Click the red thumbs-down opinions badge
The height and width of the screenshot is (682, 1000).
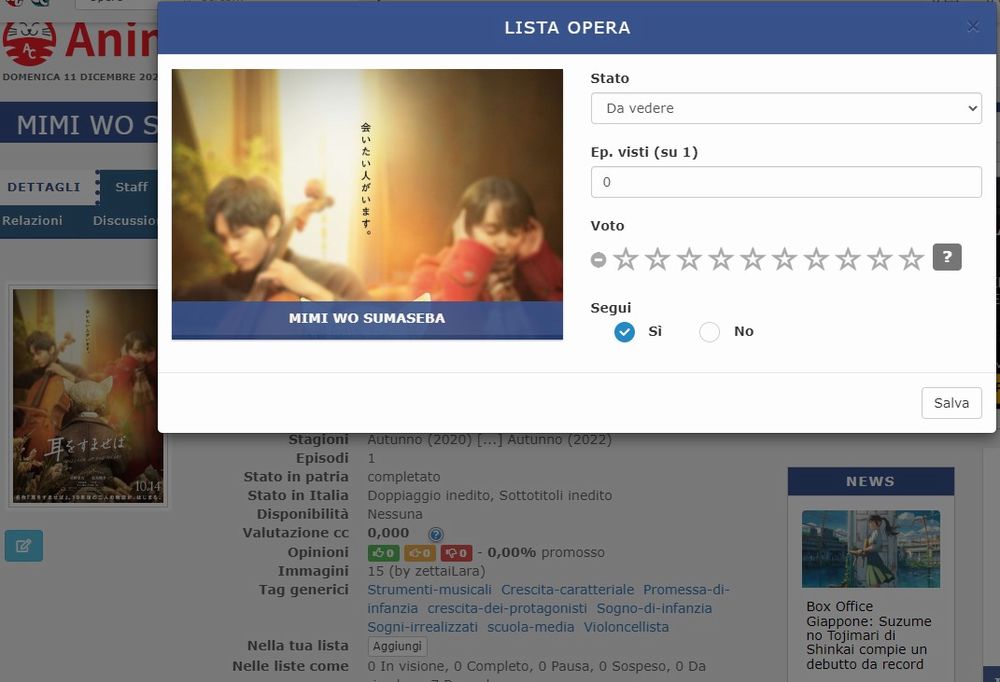click(456, 553)
